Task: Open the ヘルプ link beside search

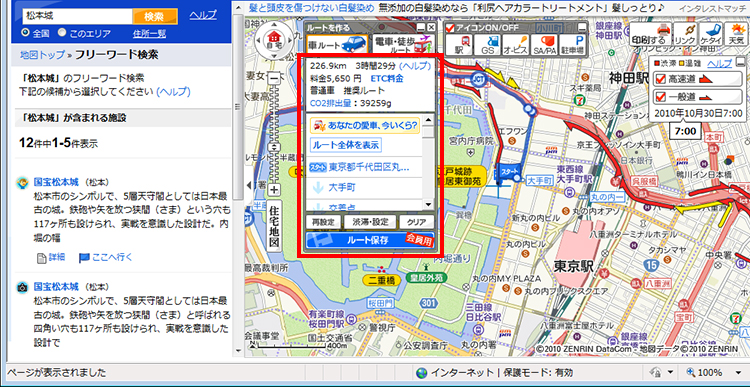Action: point(203,15)
